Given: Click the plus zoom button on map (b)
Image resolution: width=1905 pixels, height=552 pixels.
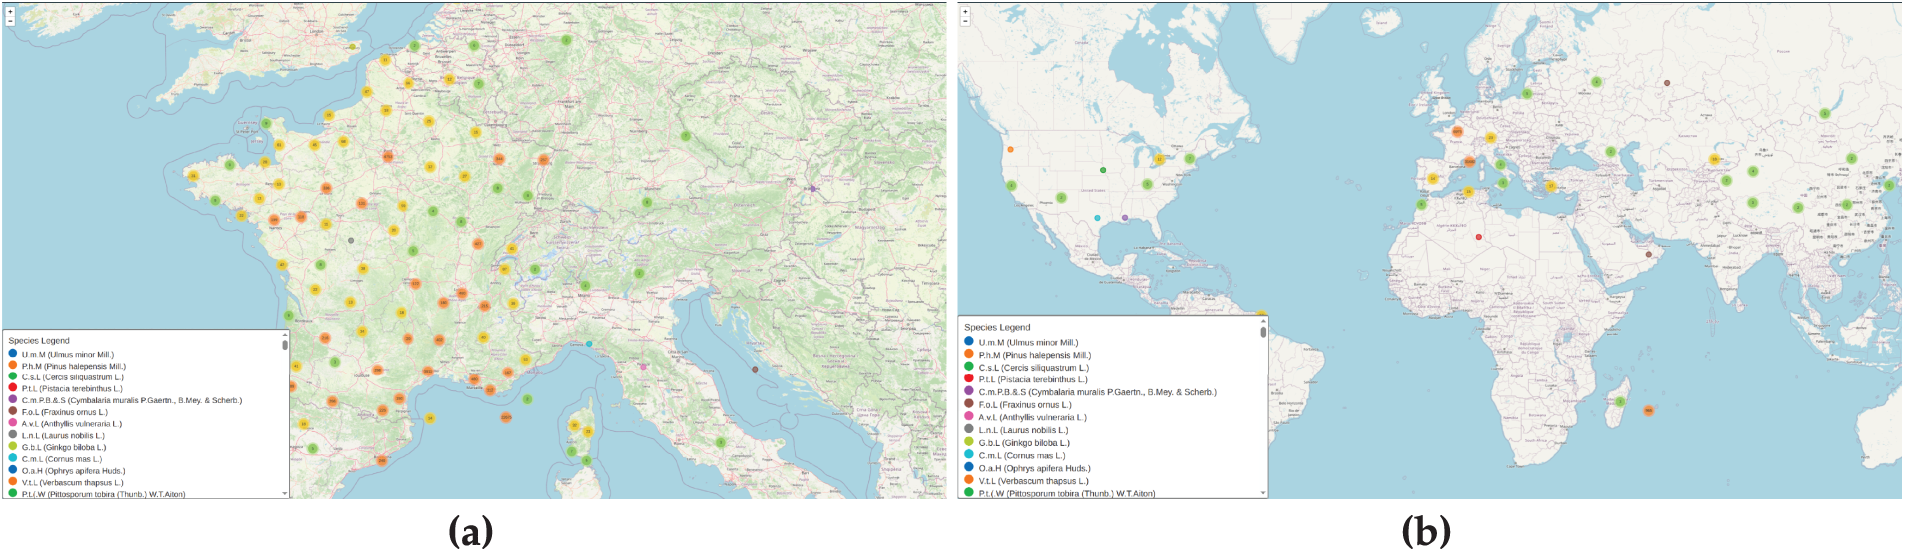Looking at the screenshot, I should [x=965, y=12].
